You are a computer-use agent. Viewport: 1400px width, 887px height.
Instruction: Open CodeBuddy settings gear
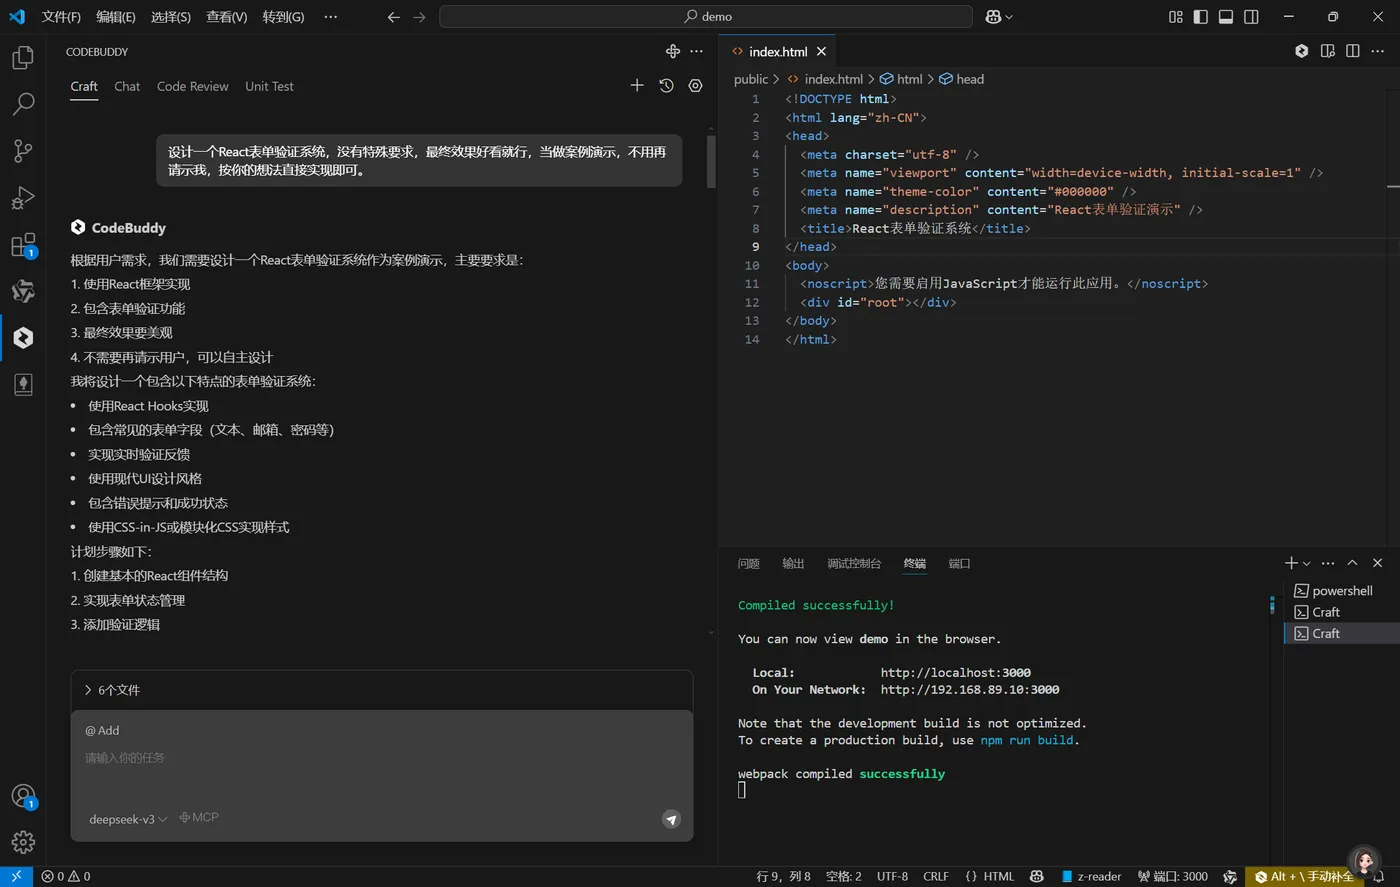pyautogui.click(x=696, y=86)
